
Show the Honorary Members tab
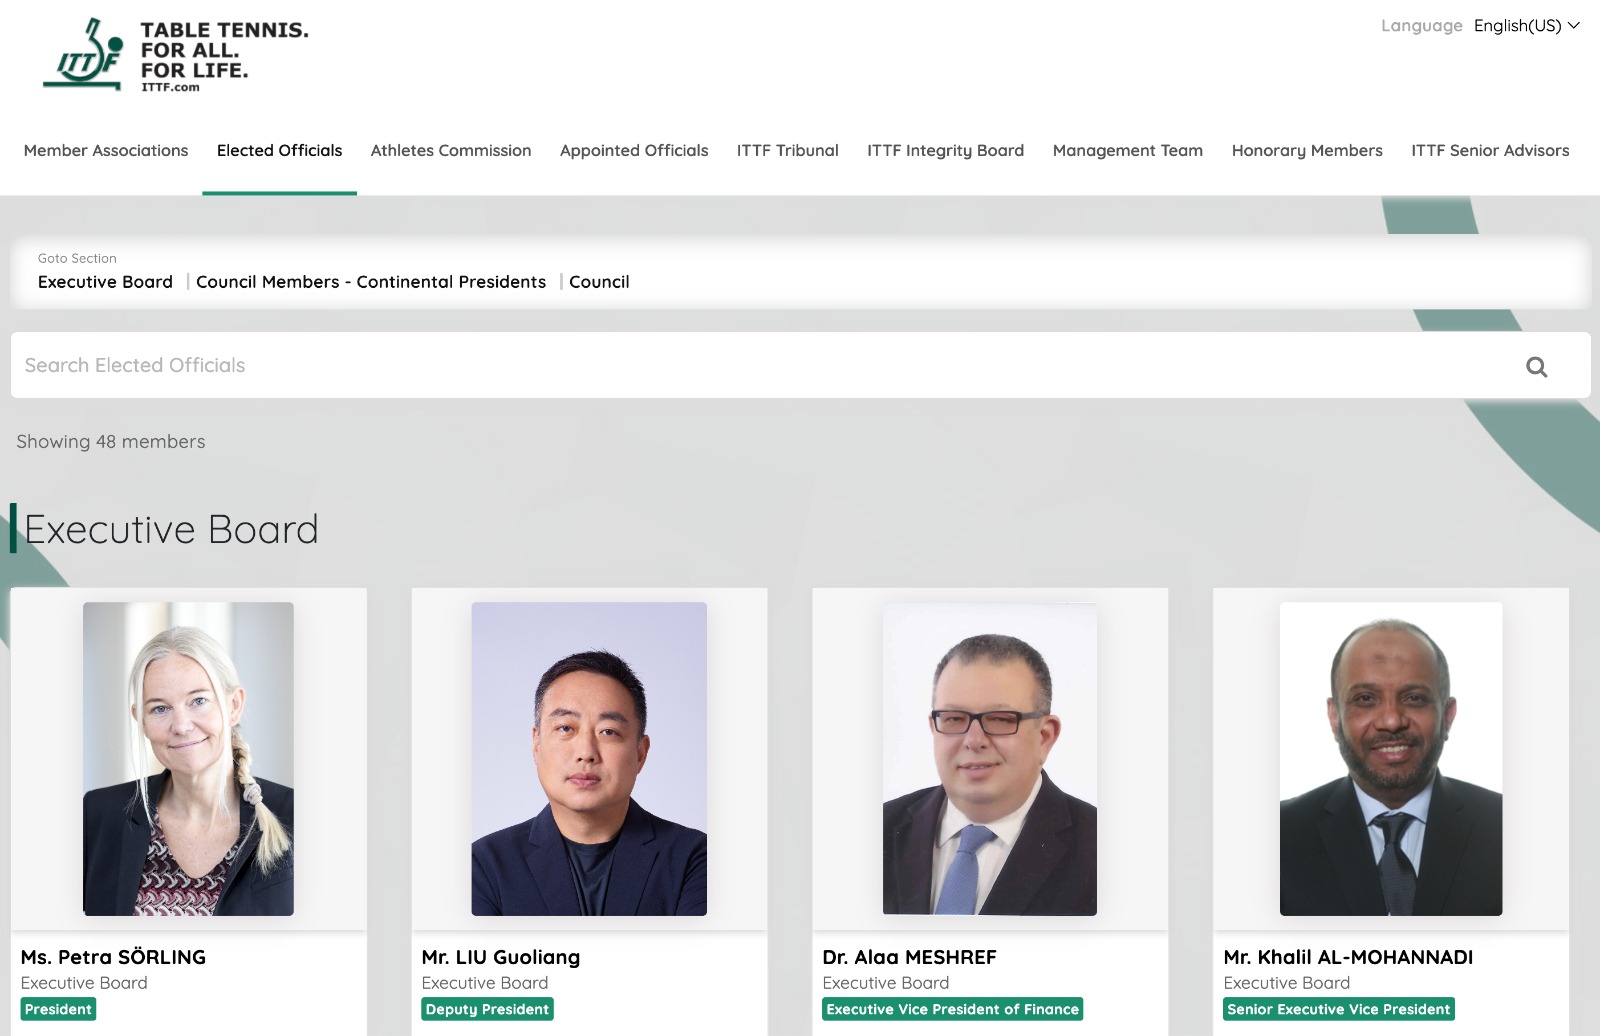click(1307, 150)
